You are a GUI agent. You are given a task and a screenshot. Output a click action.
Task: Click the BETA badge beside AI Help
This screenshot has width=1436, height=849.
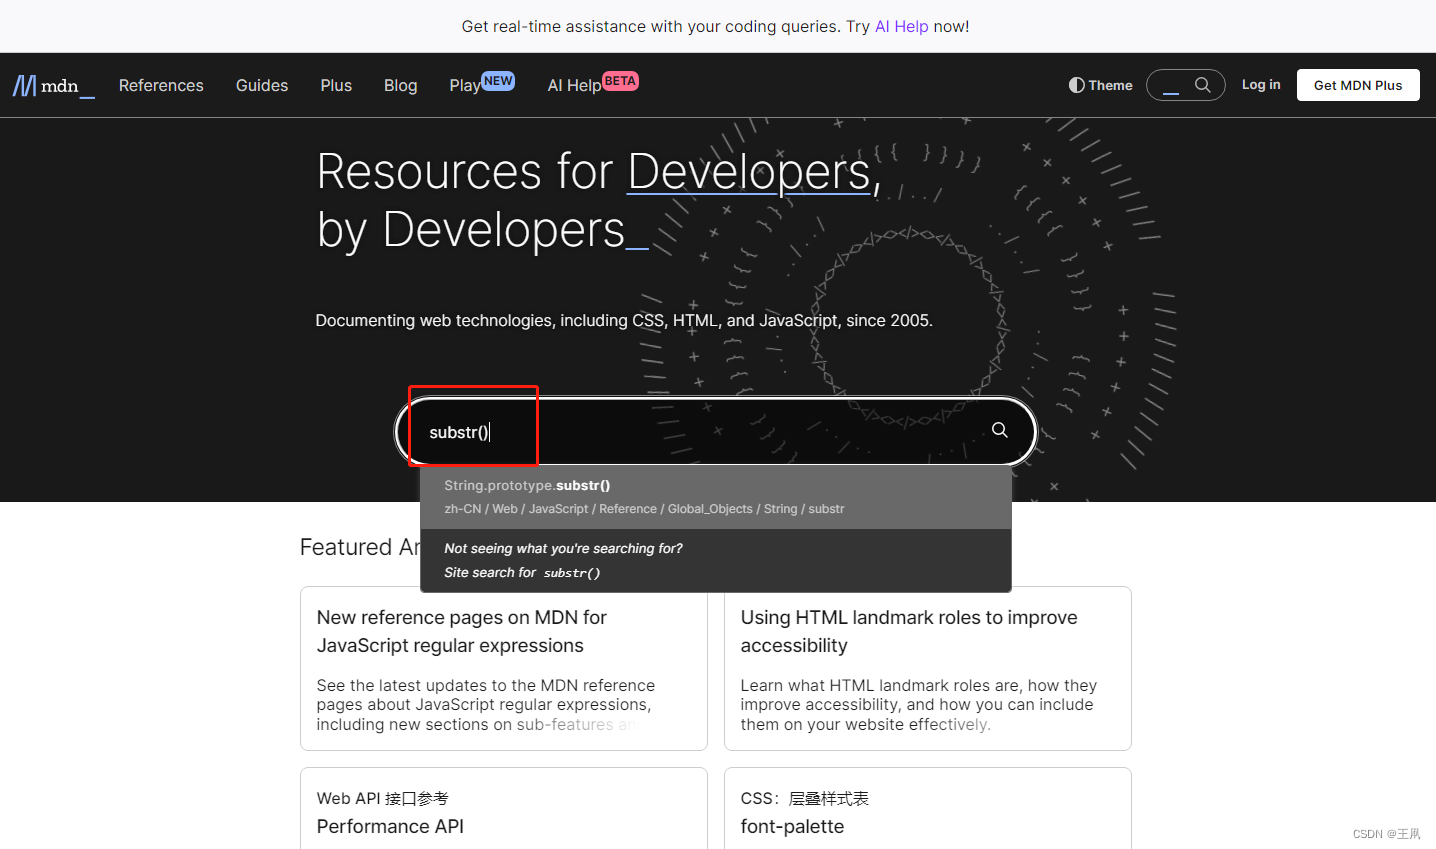(x=620, y=81)
